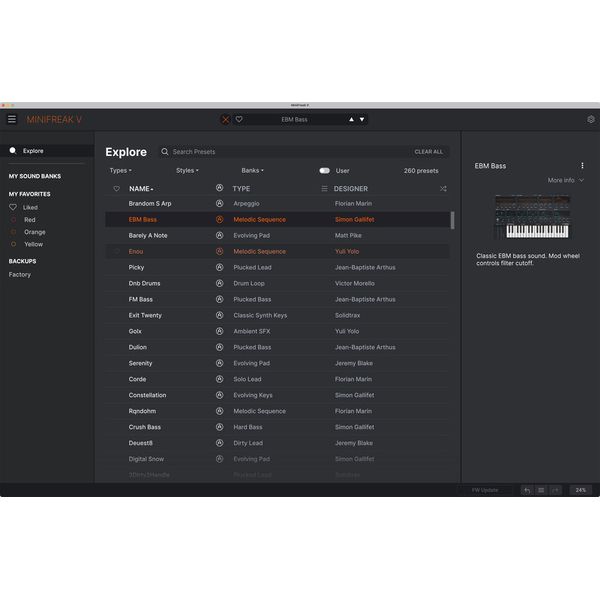600x600 pixels.
Task: Open My Sound Banks in the sidebar
Action: (35, 176)
